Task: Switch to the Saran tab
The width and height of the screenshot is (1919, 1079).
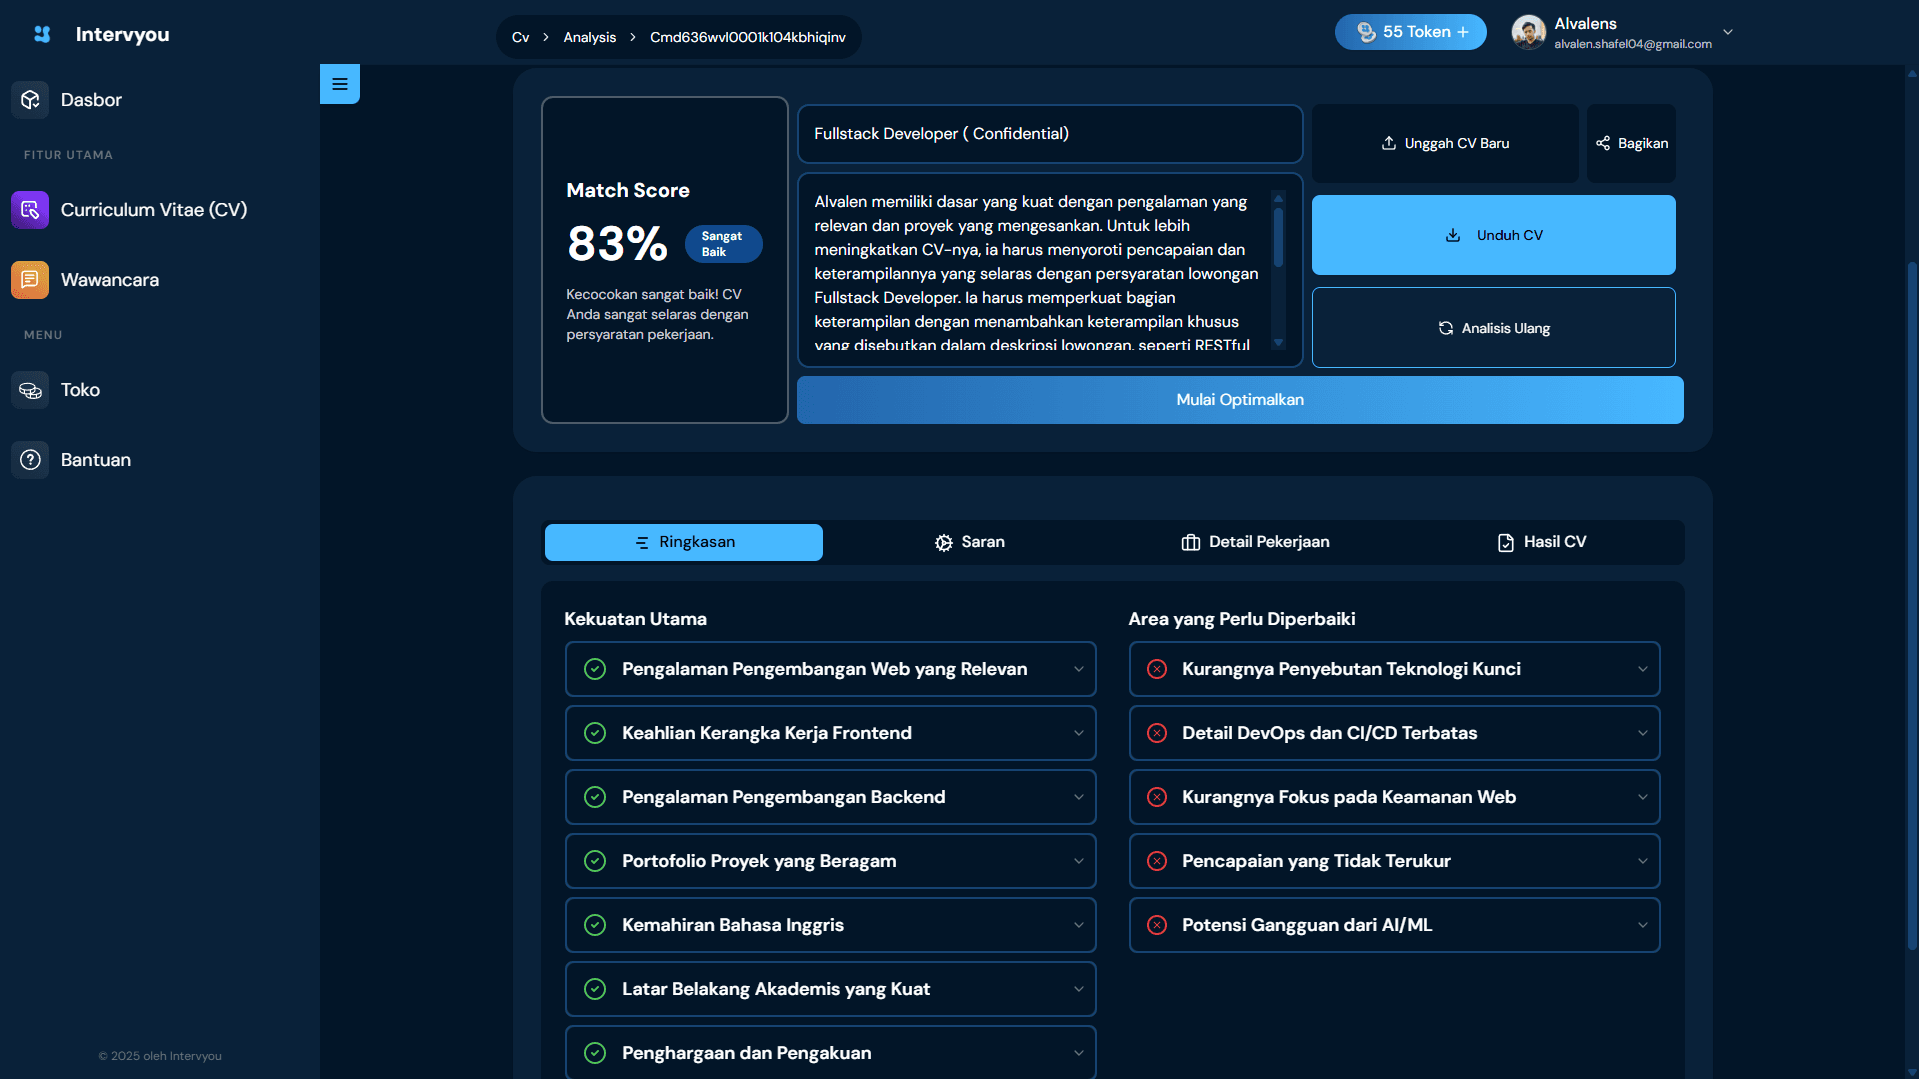Action: (969, 542)
